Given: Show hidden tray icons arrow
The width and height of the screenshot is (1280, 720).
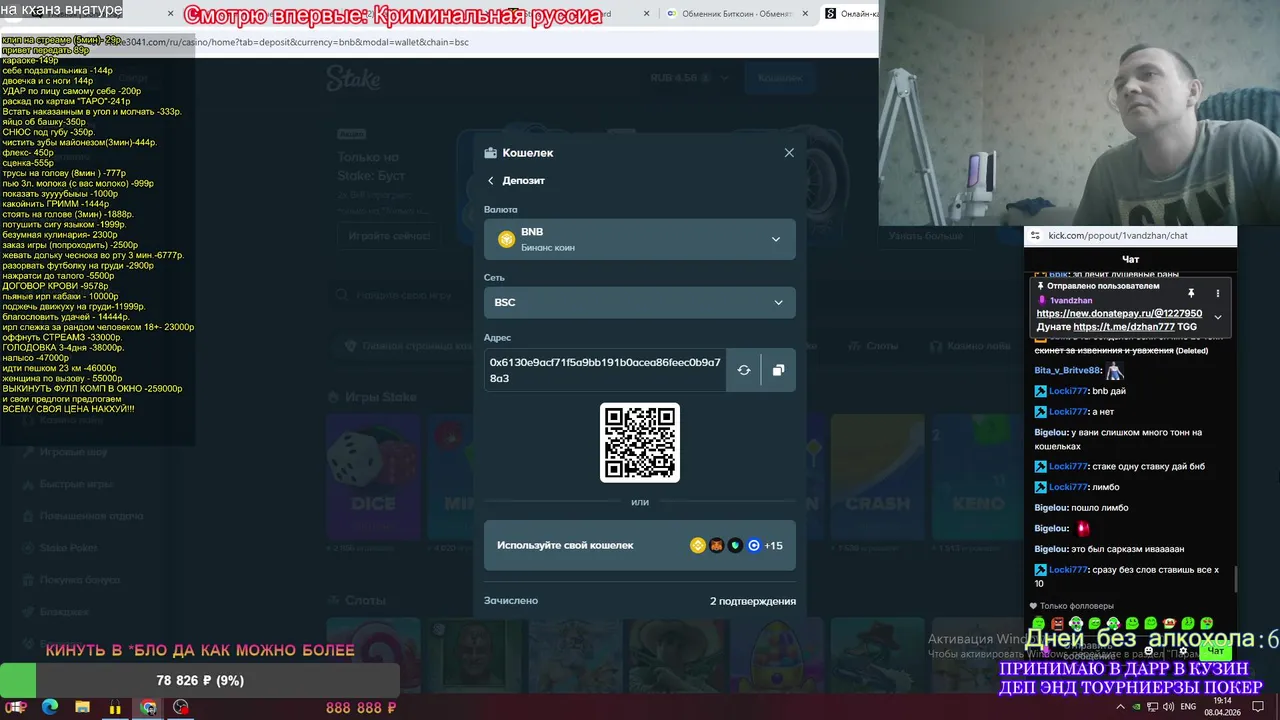Looking at the screenshot, I should click(x=1120, y=707).
